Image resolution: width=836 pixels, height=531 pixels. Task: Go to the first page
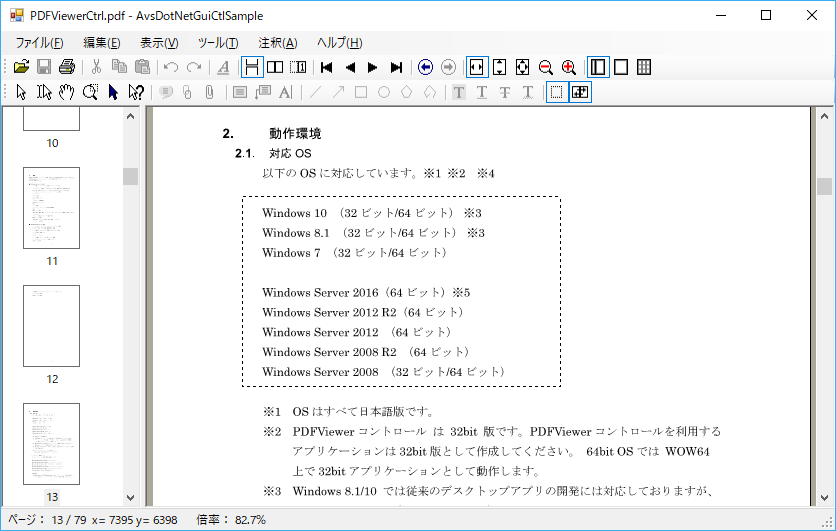(327, 67)
